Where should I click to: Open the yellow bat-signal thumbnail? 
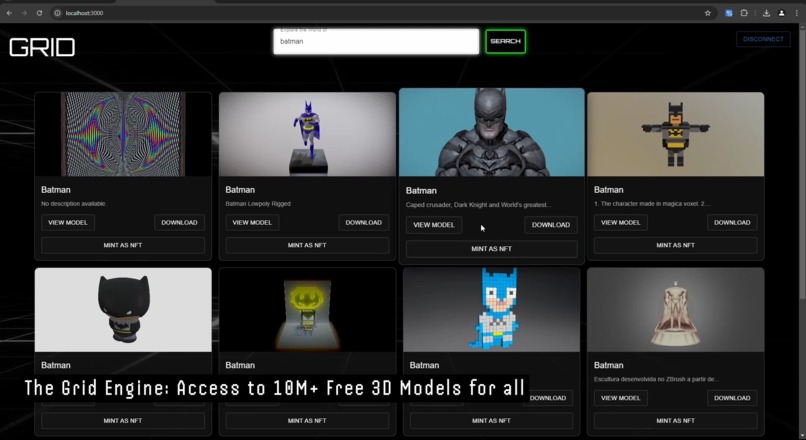[307, 309]
